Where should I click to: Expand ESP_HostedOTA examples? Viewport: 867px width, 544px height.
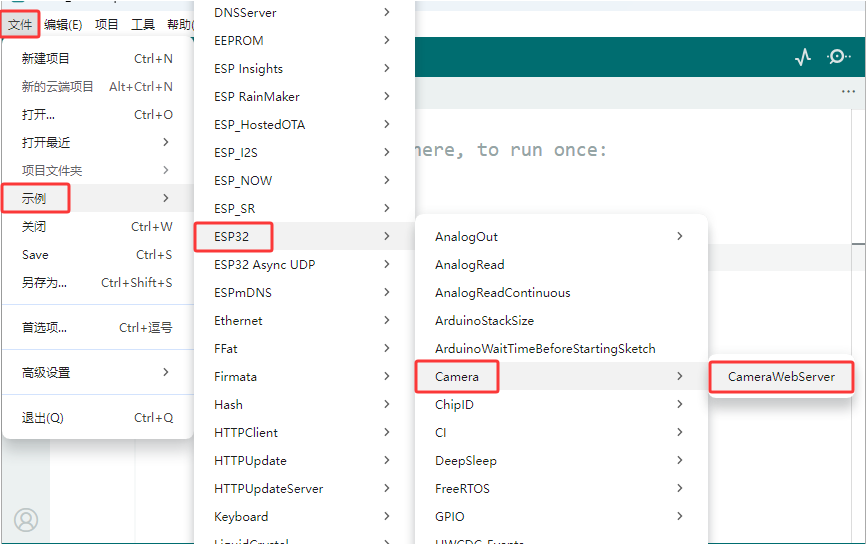[304, 124]
